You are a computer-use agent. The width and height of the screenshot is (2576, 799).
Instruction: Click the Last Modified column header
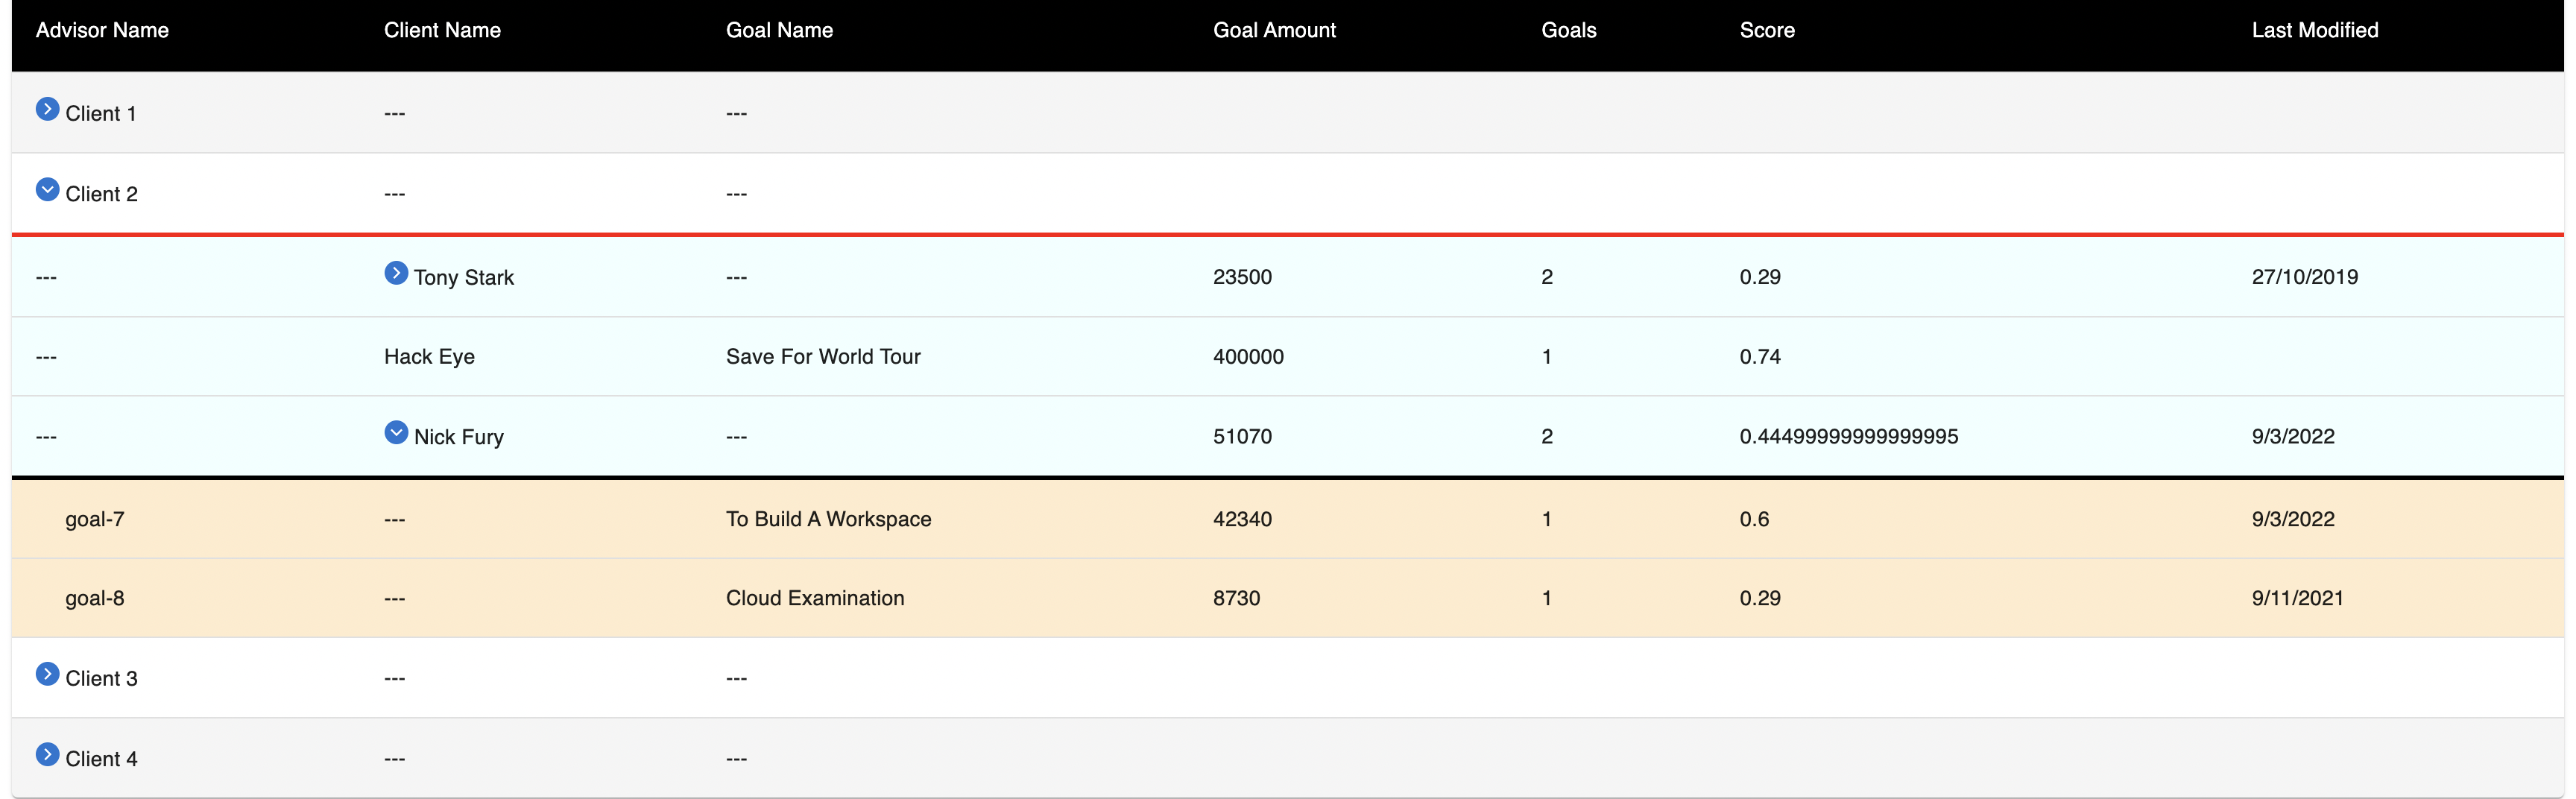(2314, 30)
